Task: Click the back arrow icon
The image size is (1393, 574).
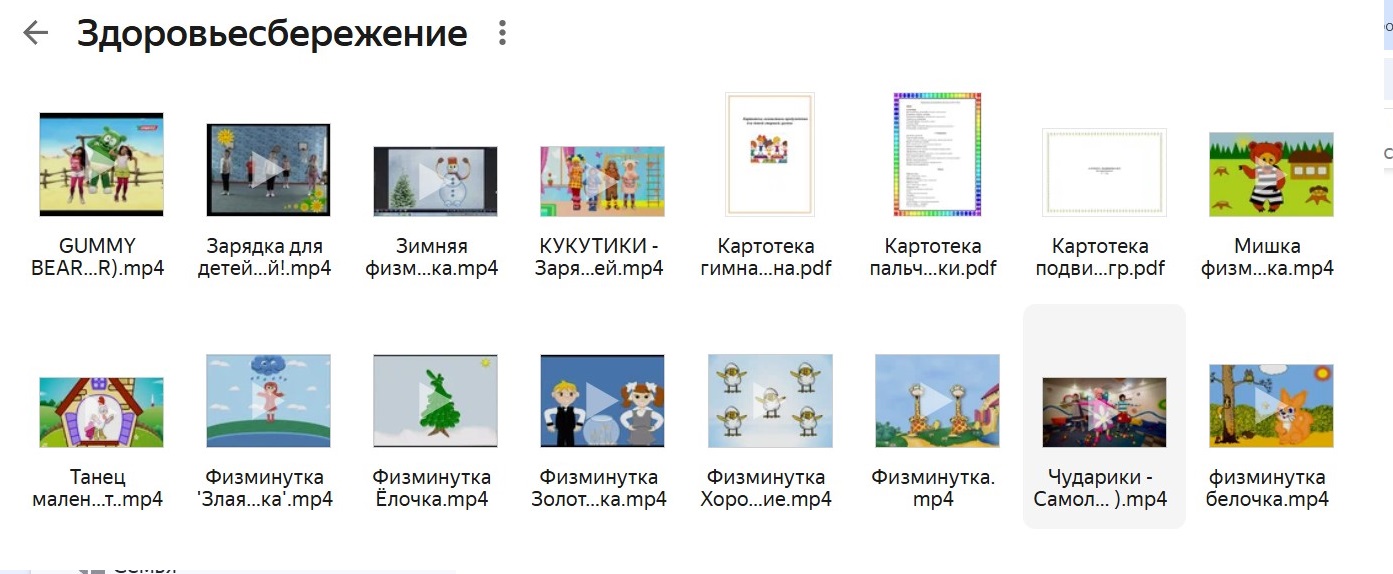Action: coord(36,33)
